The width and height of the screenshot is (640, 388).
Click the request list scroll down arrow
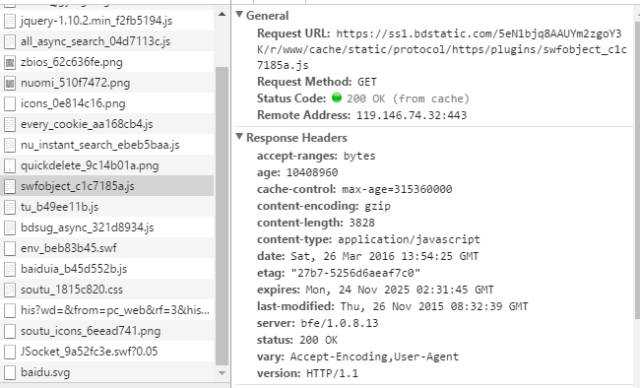[222, 373]
